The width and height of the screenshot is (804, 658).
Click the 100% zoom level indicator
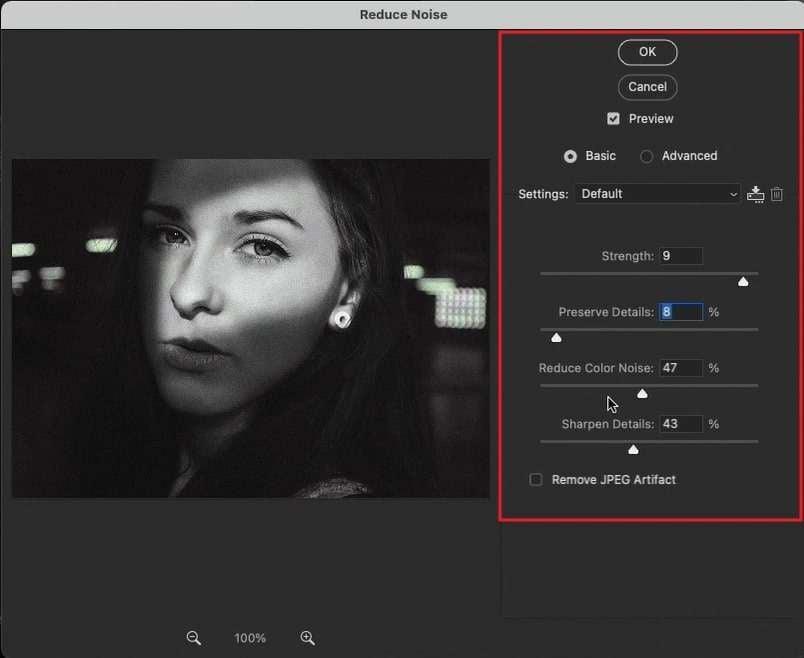click(x=250, y=637)
